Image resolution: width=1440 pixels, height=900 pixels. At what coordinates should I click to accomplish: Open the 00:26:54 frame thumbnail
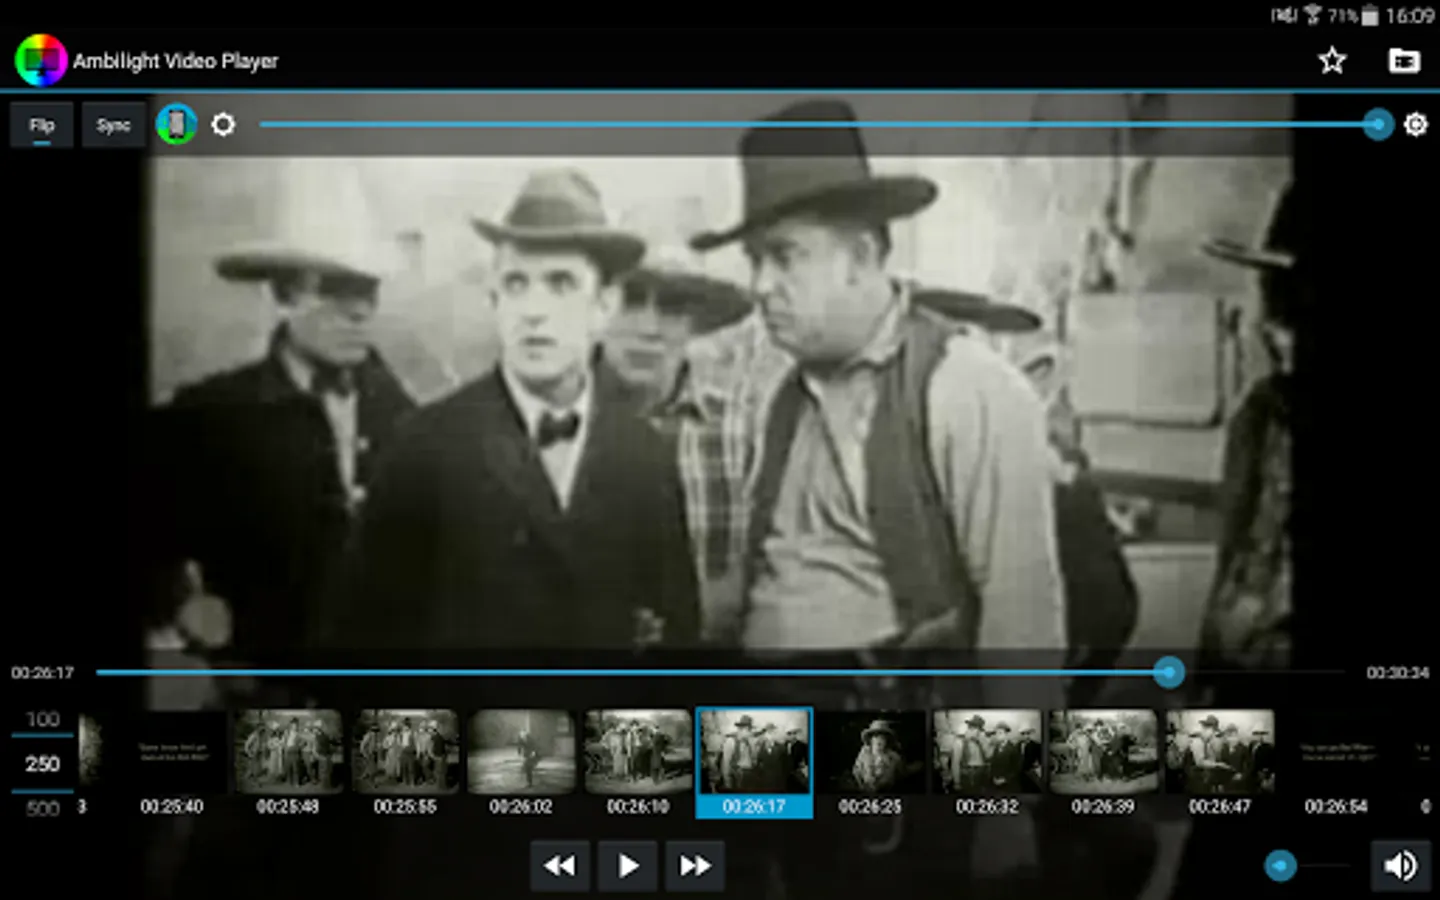click(x=1336, y=763)
